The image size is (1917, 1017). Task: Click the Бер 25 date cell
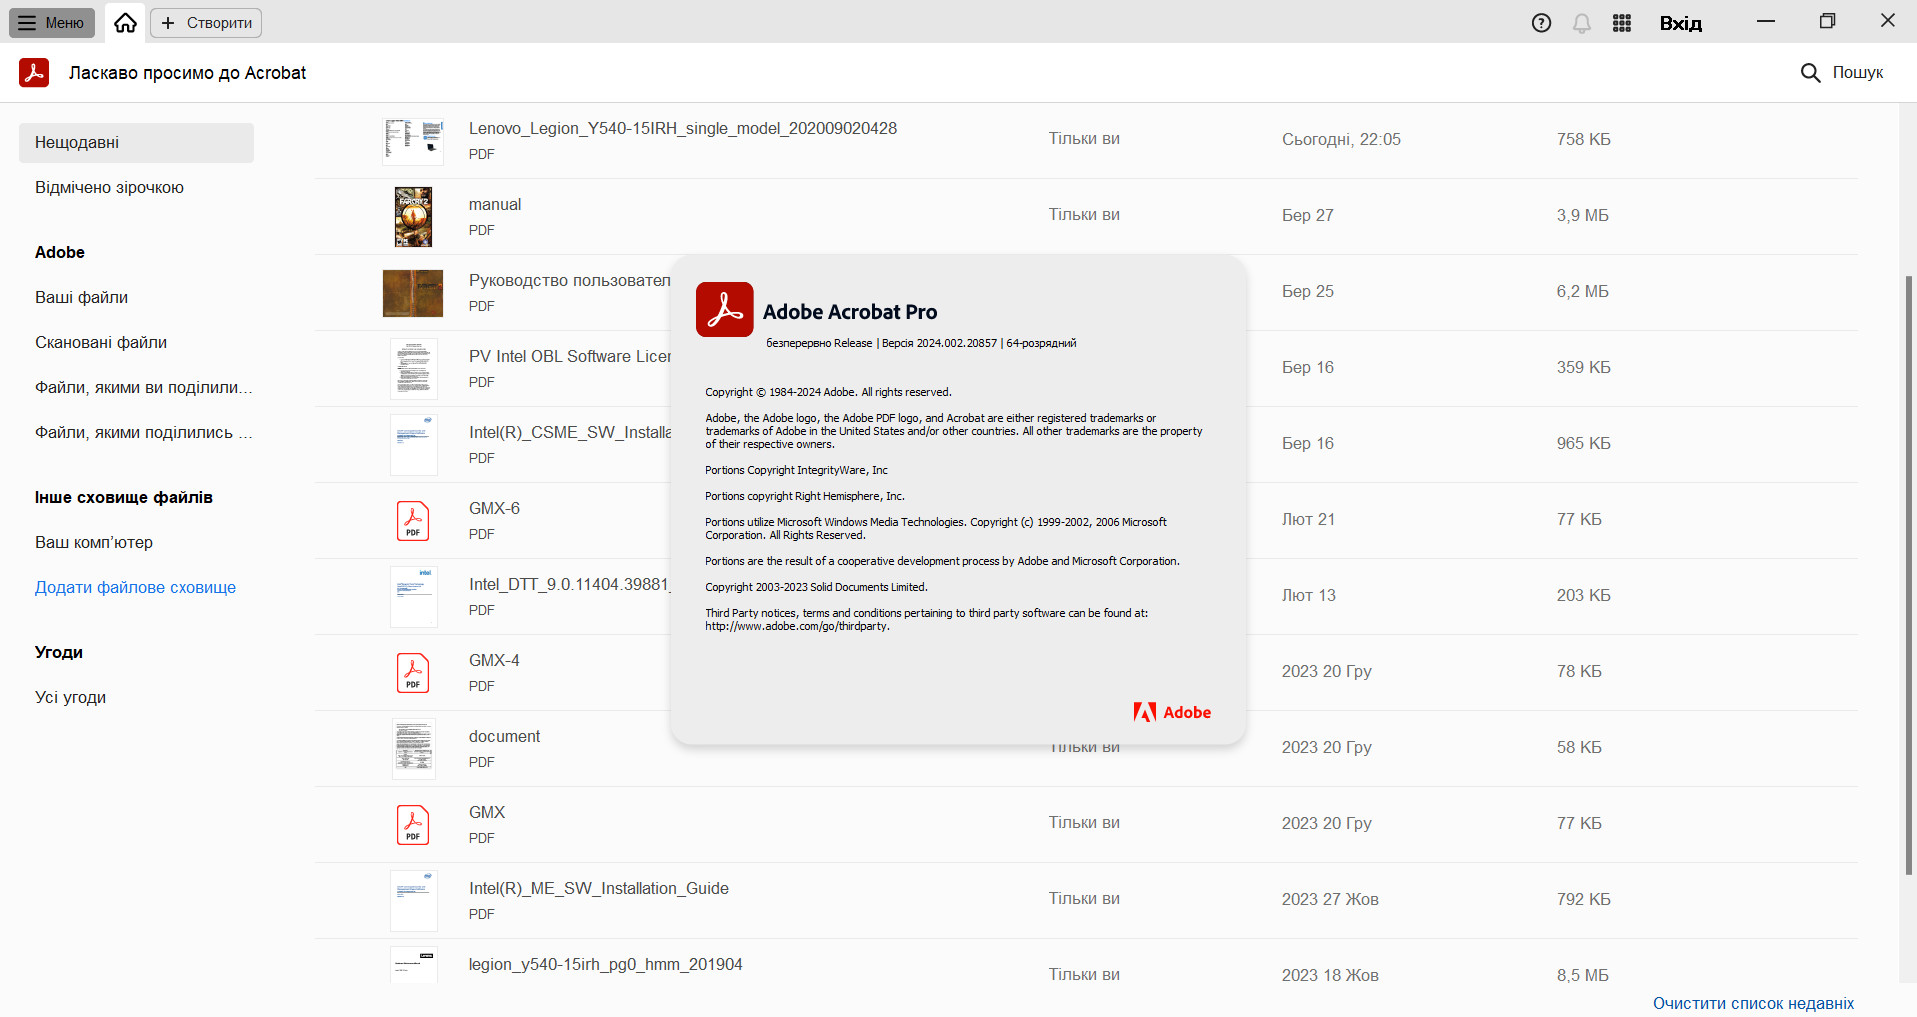[x=1308, y=292]
